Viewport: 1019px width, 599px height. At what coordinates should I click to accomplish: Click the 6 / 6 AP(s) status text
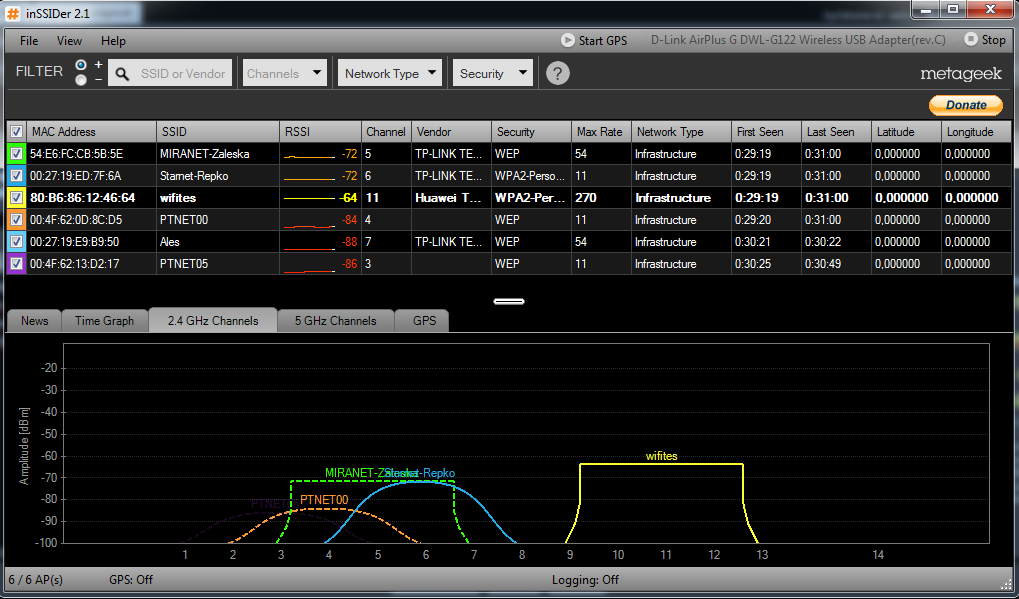36,580
